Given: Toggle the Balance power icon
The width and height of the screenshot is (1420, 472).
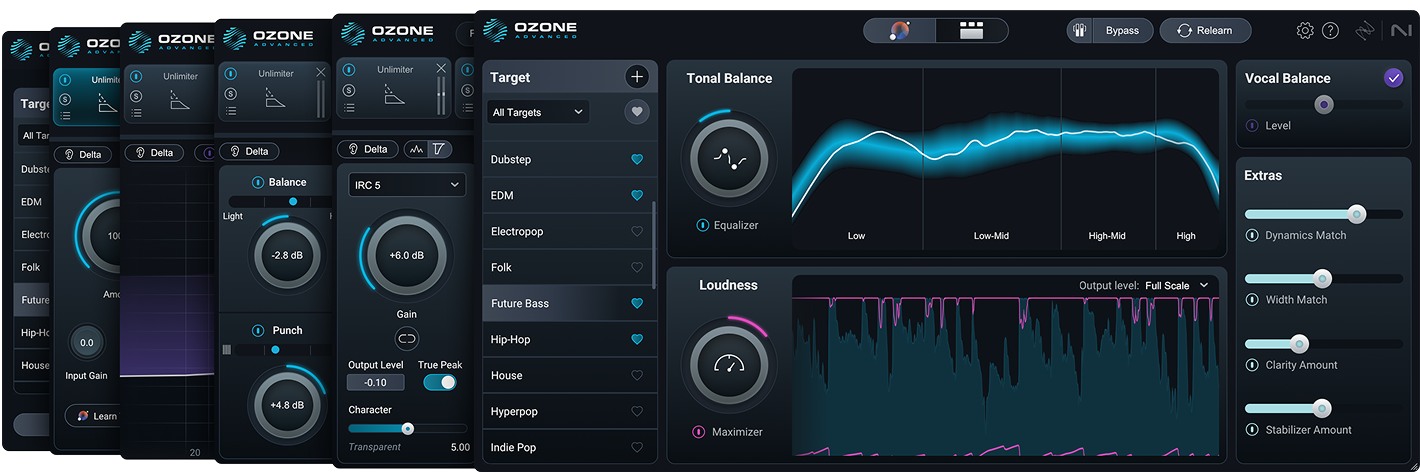Looking at the screenshot, I should [258, 183].
